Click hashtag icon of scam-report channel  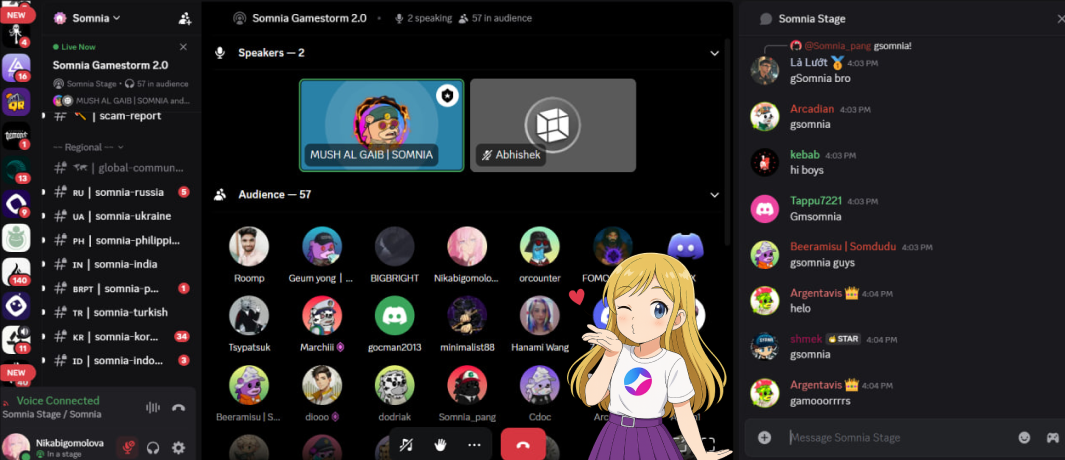pyautogui.click(x=61, y=116)
